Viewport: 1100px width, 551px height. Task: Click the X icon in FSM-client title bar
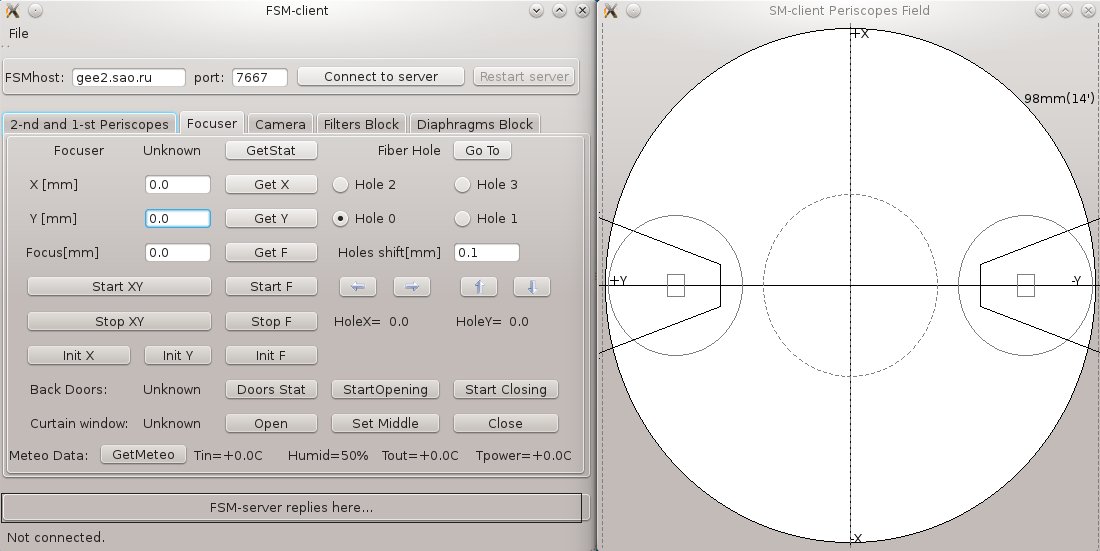click(12, 11)
